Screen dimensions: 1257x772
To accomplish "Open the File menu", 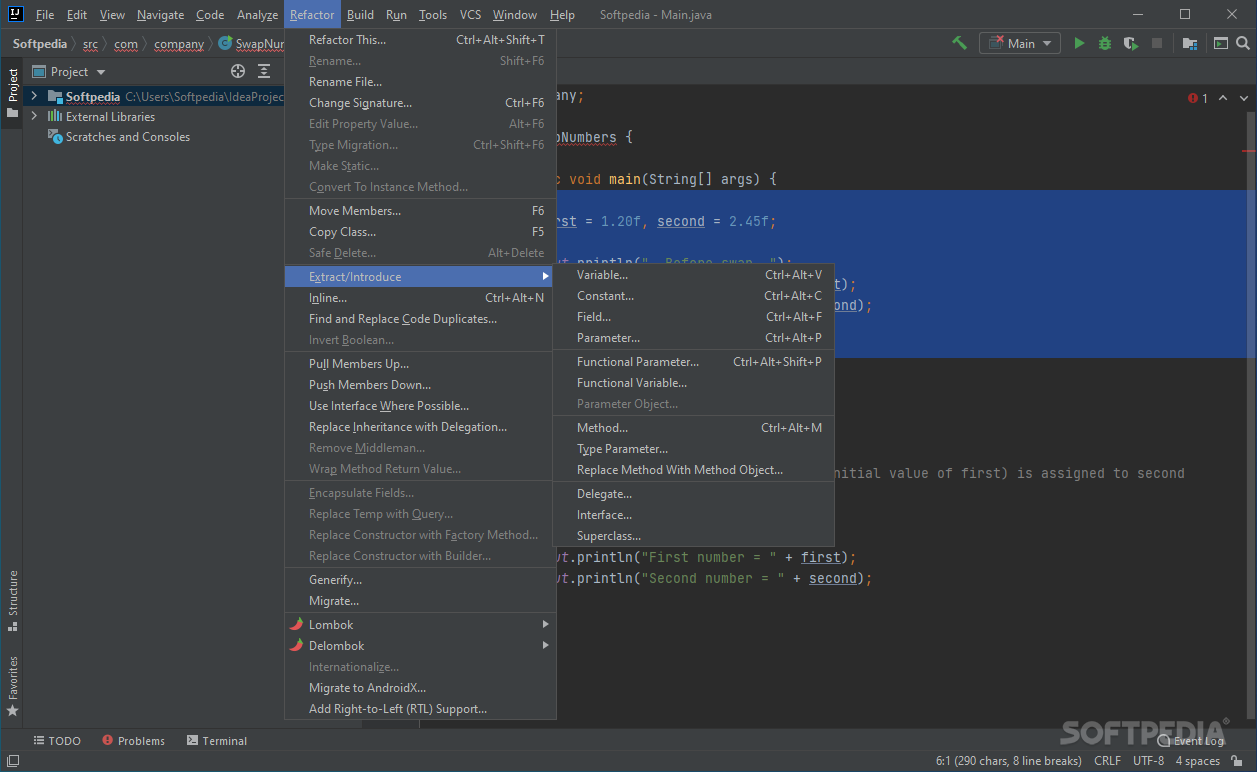I will coord(45,14).
